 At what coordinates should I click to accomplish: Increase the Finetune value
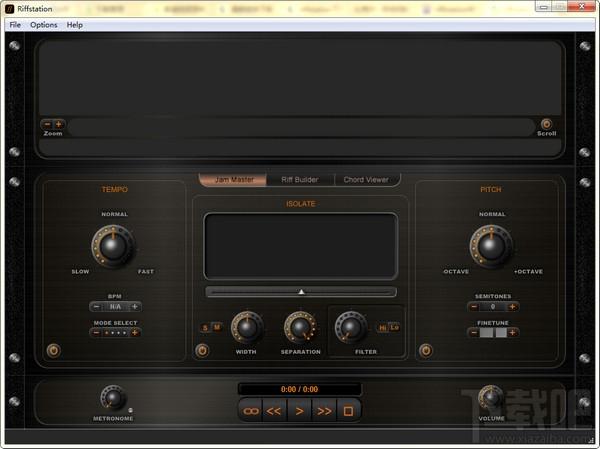tap(512, 333)
